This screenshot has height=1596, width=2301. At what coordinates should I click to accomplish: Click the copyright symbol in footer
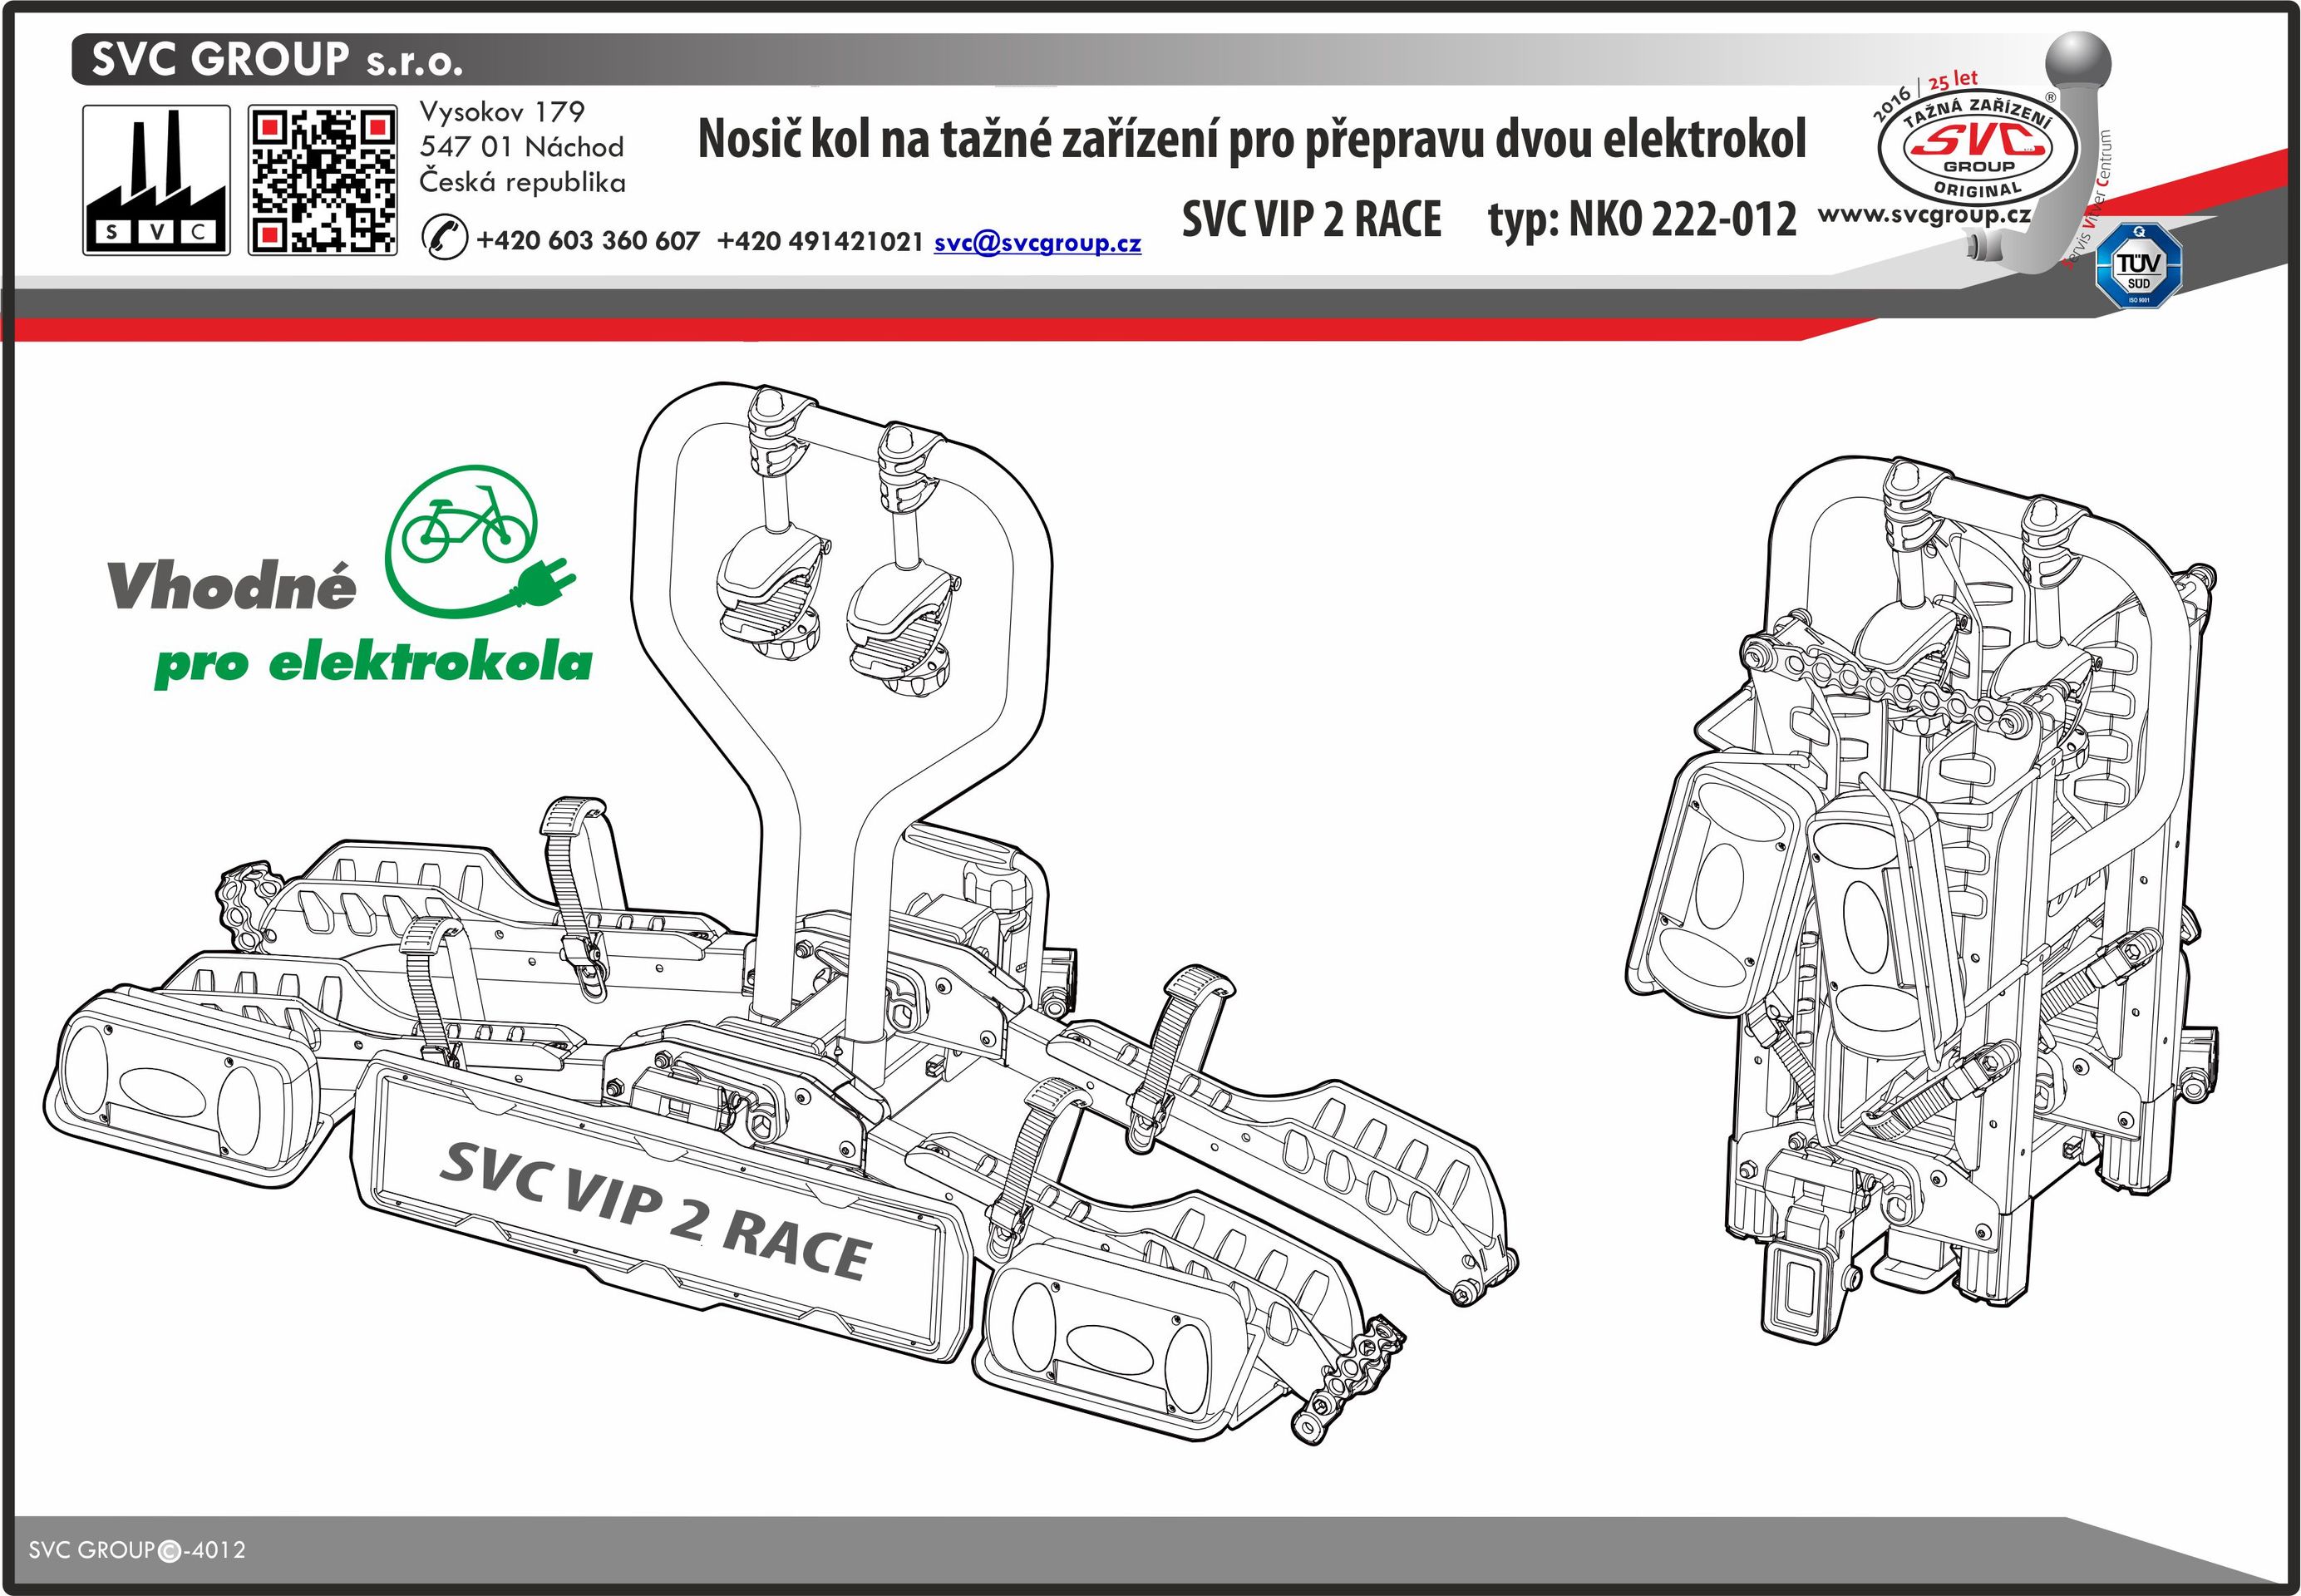tap(170, 1551)
